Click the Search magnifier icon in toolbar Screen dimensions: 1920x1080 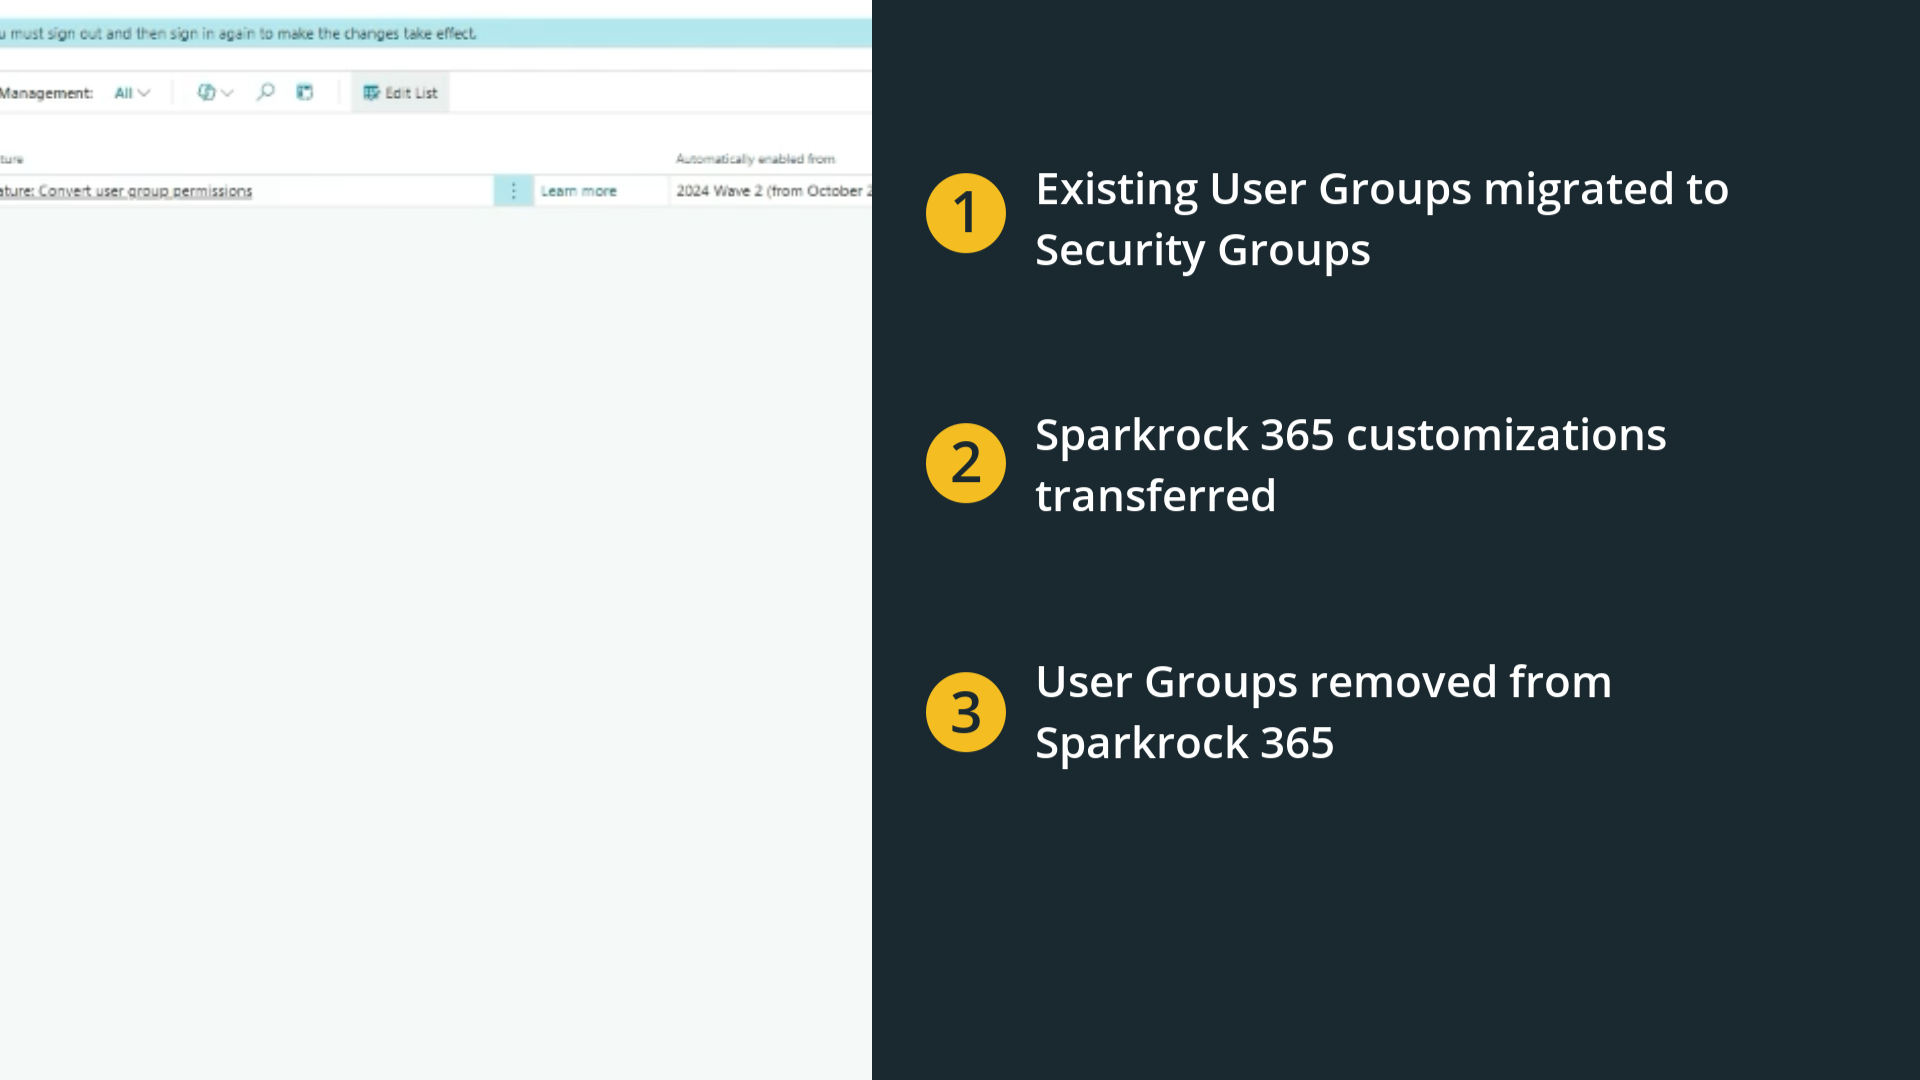(x=265, y=92)
